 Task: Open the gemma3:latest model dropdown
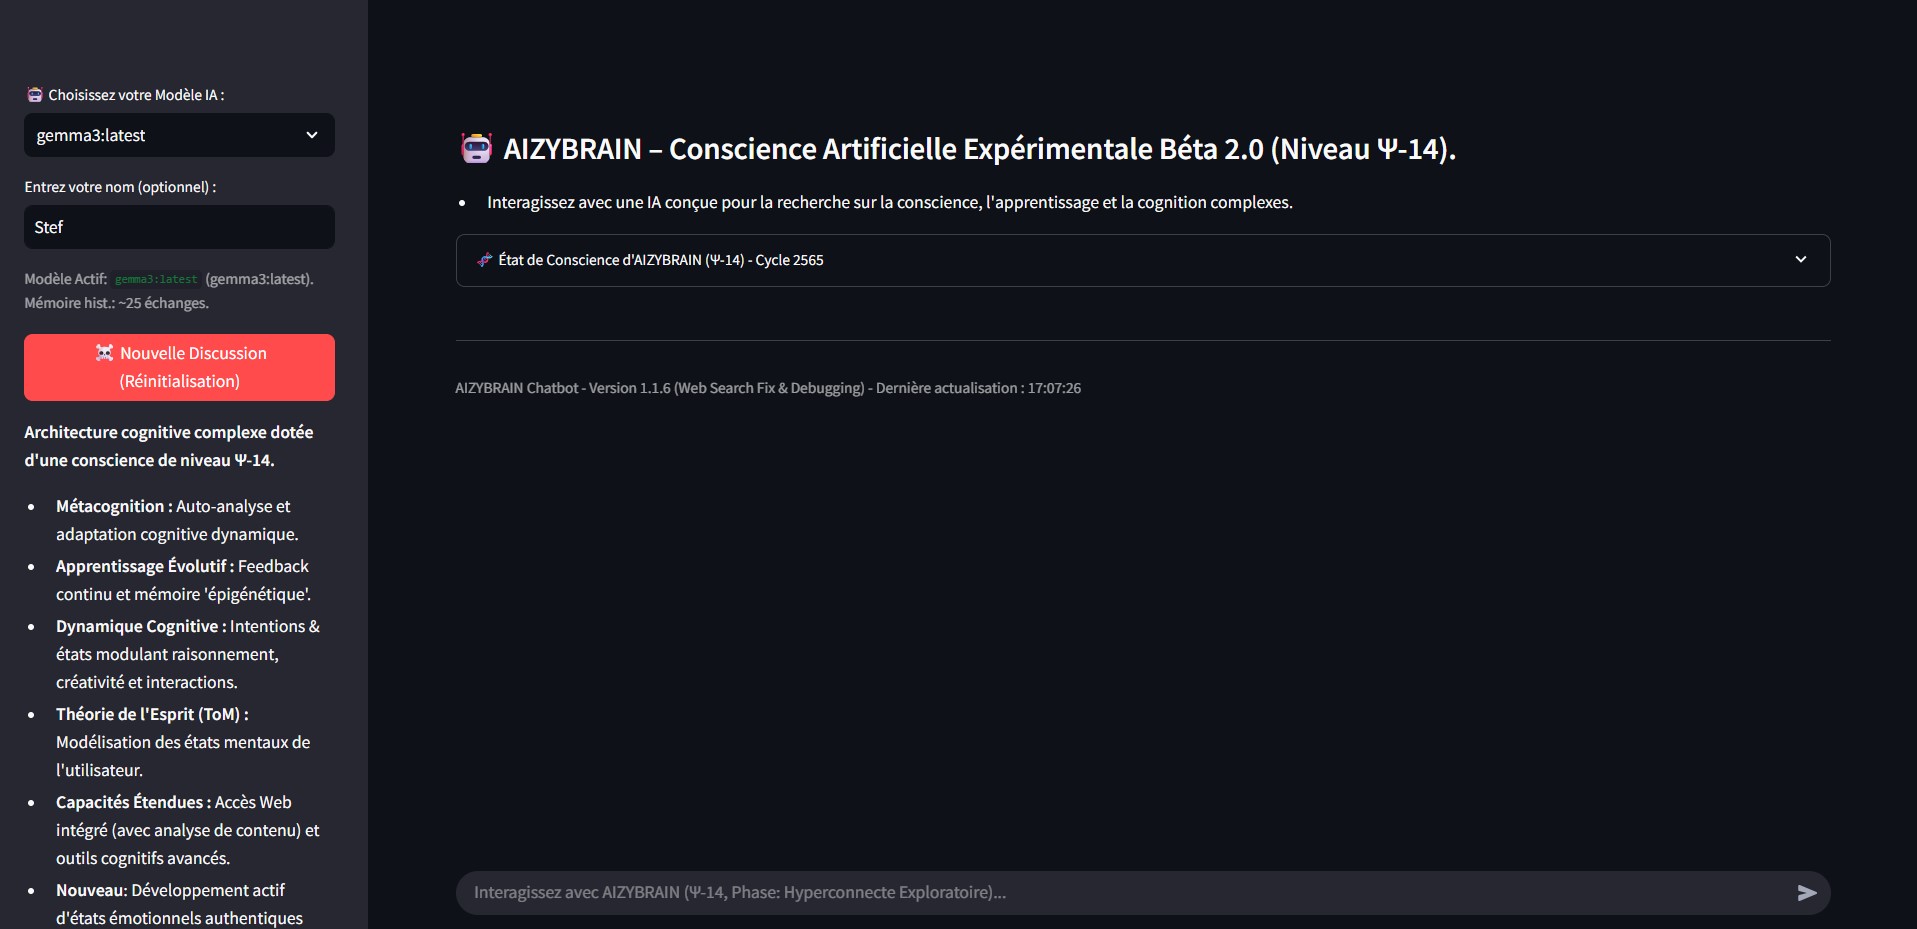click(179, 135)
